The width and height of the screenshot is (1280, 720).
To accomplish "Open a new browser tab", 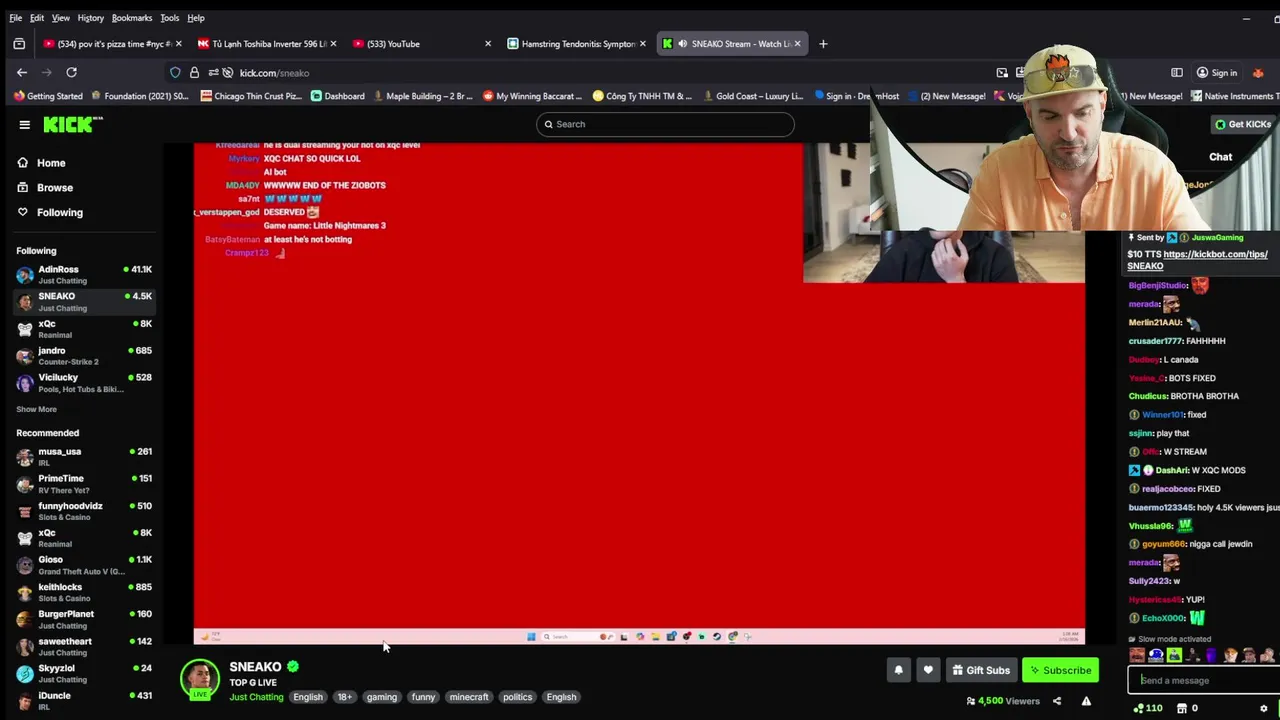I will click(823, 44).
